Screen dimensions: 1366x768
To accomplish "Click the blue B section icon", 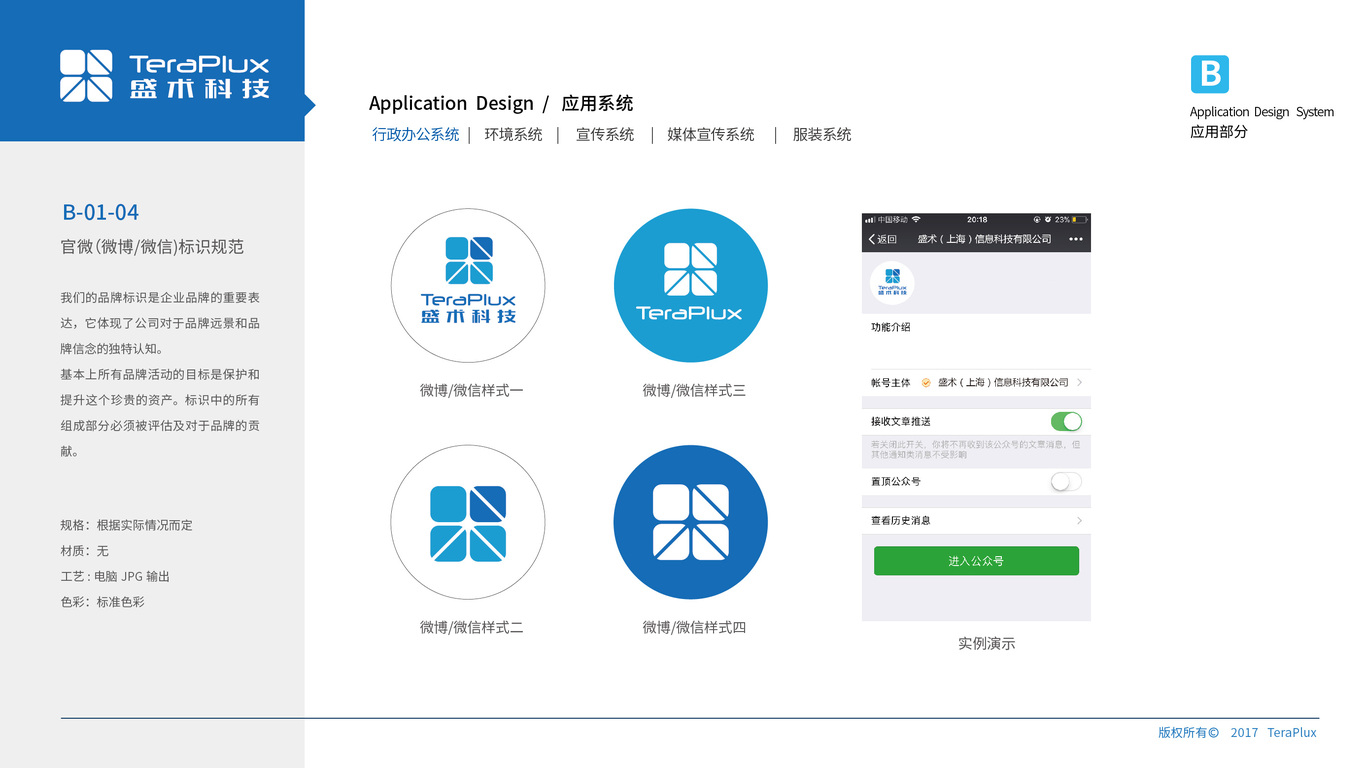I will 1209,74.
